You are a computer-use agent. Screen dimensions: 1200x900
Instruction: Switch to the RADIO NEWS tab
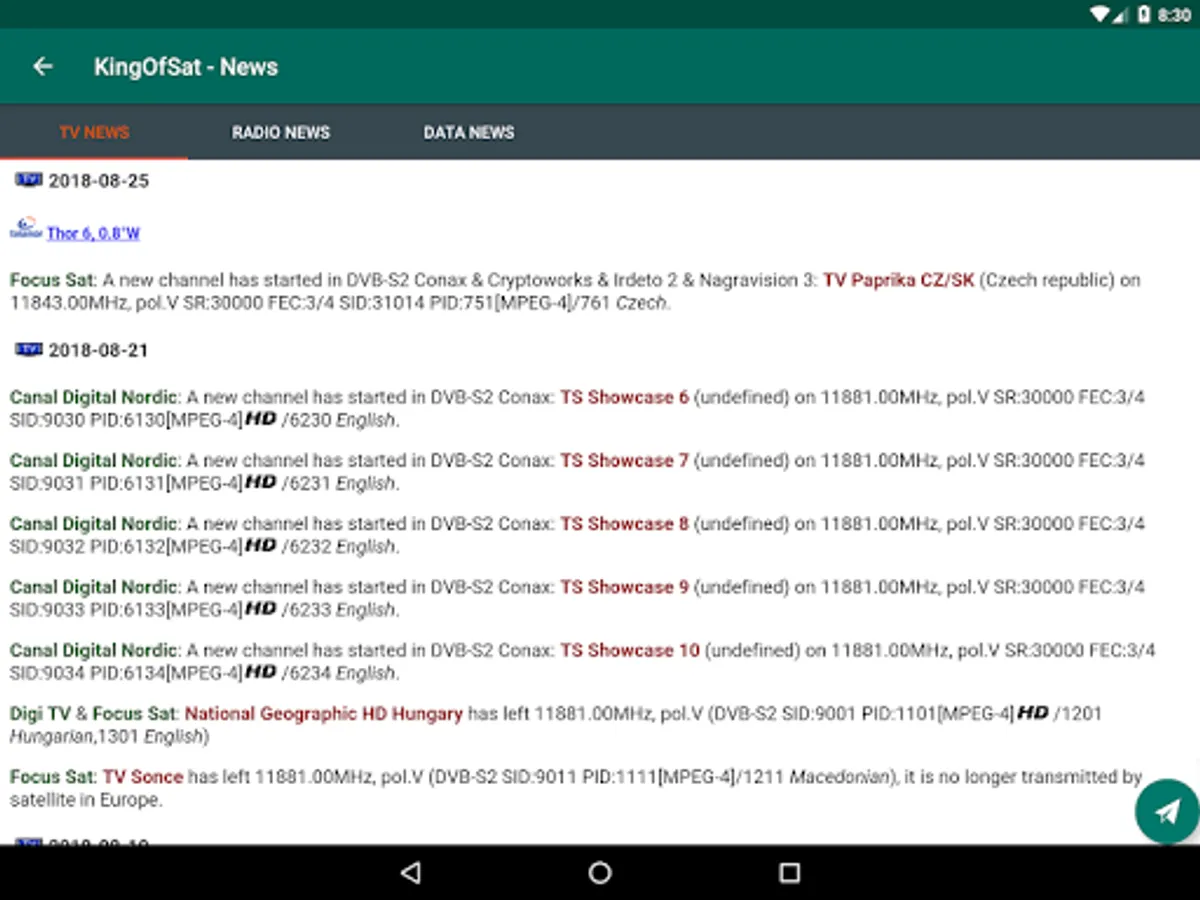pos(281,132)
